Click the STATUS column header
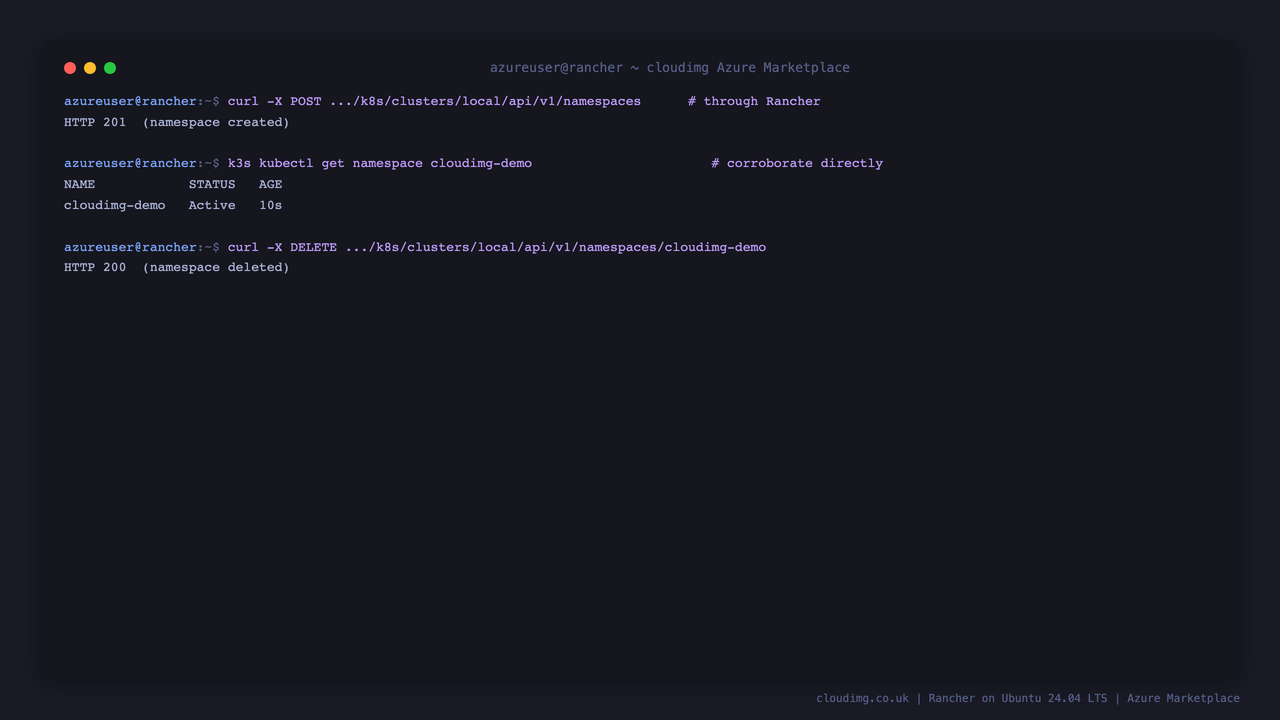This screenshot has height=720, width=1280. pos(212,184)
